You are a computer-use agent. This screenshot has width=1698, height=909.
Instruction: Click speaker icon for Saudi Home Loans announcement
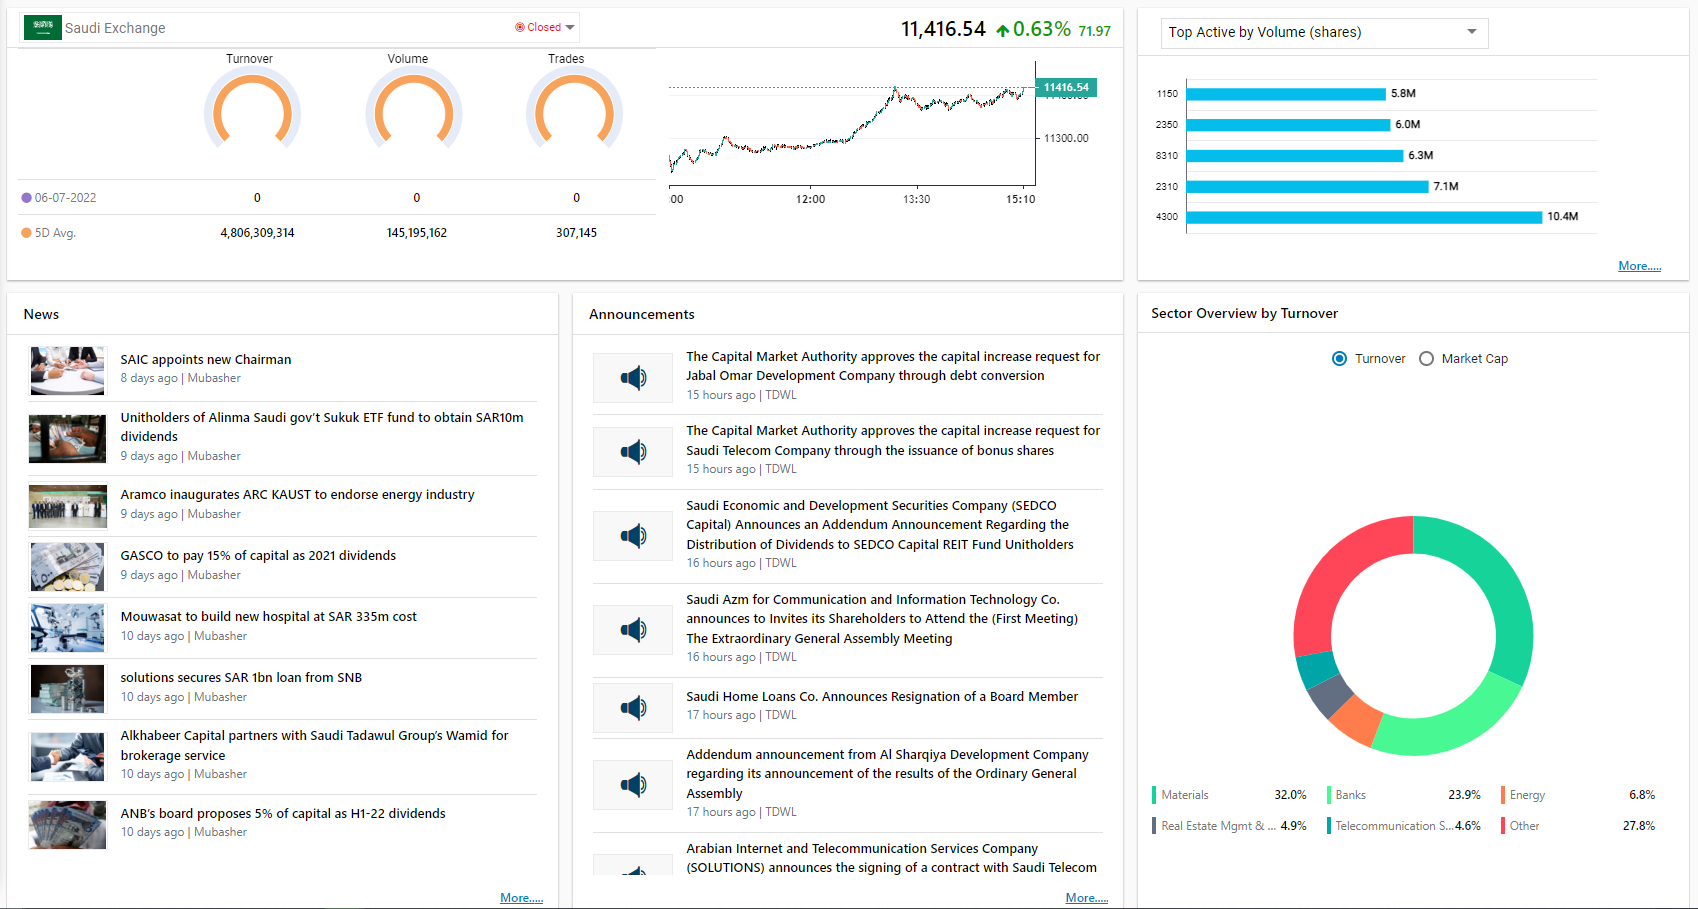point(633,707)
